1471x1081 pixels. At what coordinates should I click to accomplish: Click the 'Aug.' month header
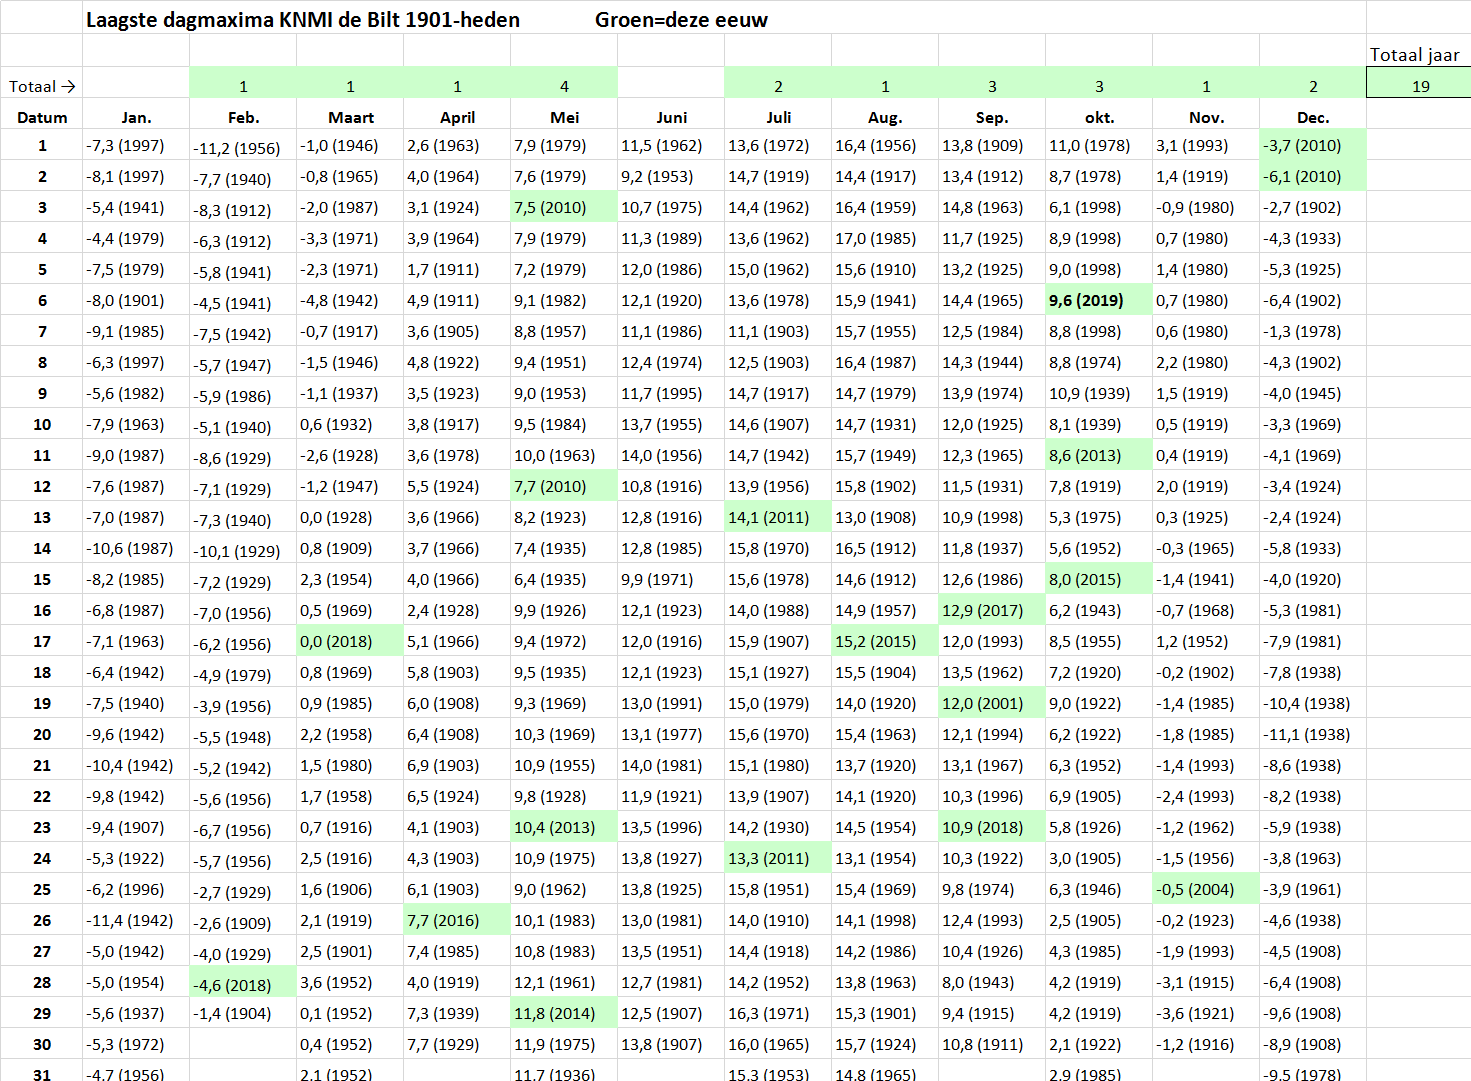[x=885, y=117]
